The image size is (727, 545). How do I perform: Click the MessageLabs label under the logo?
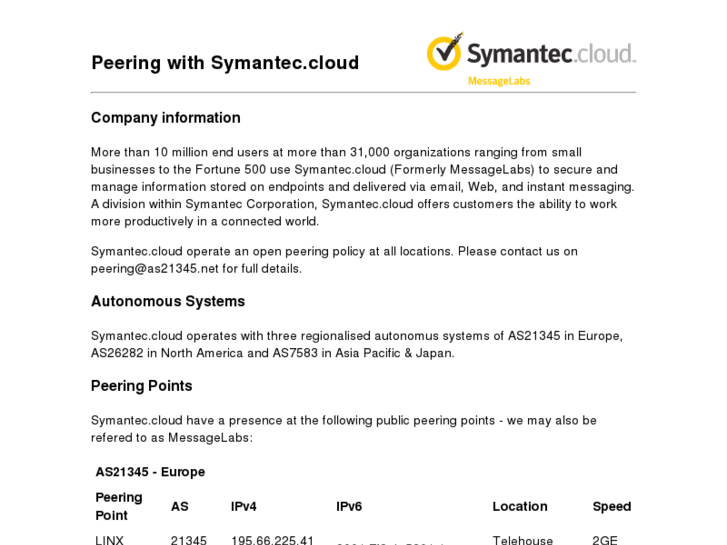tap(498, 81)
